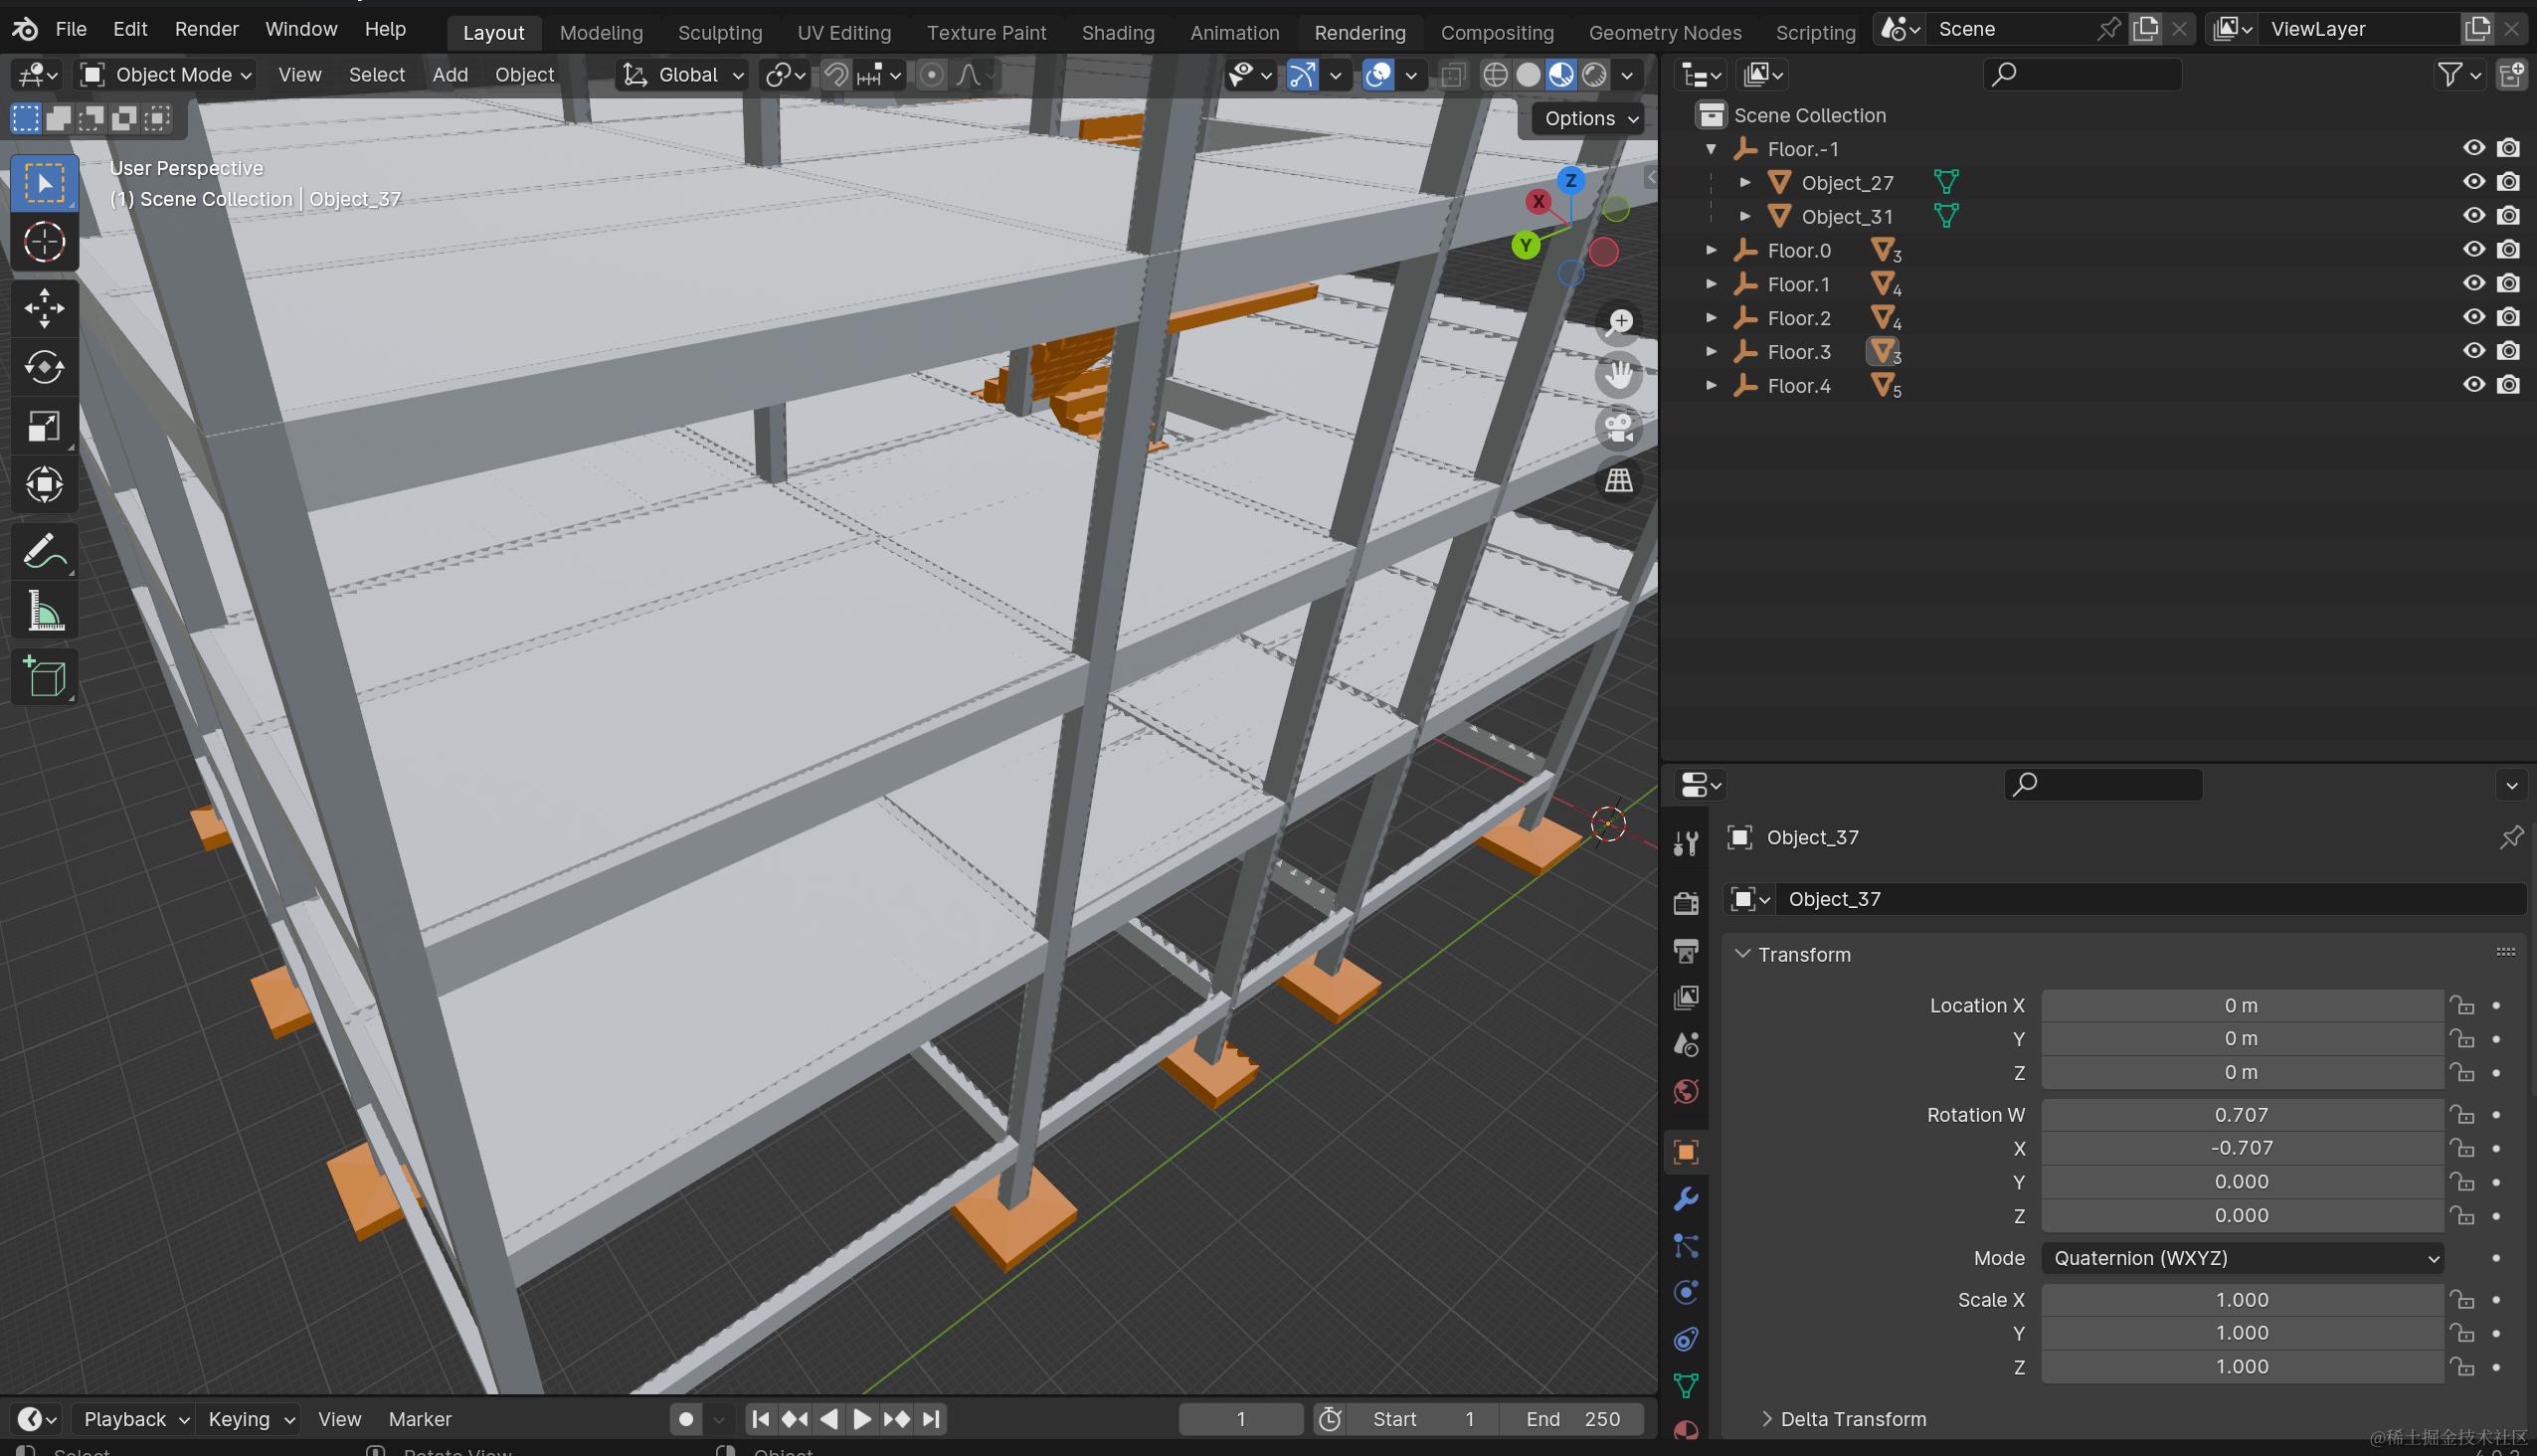The height and width of the screenshot is (1456, 2537).
Task: Open the Render menu
Action: coord(206,29)
